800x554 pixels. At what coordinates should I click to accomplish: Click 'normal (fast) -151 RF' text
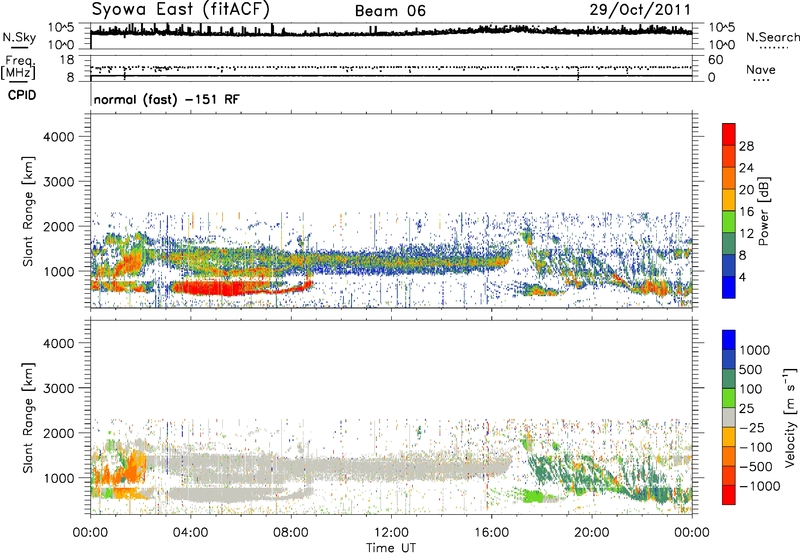[x=166, y=99]
